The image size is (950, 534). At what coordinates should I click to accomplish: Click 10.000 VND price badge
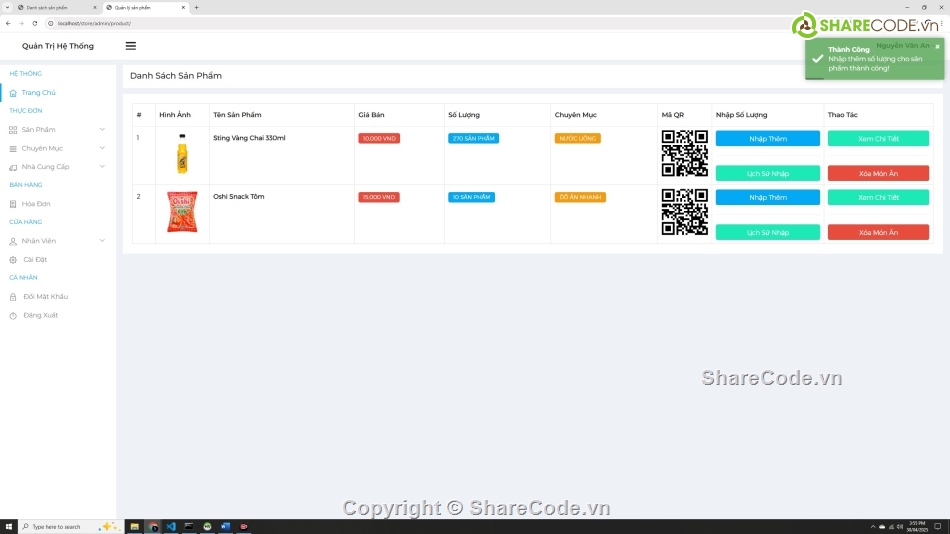click(x=379, y=139)
